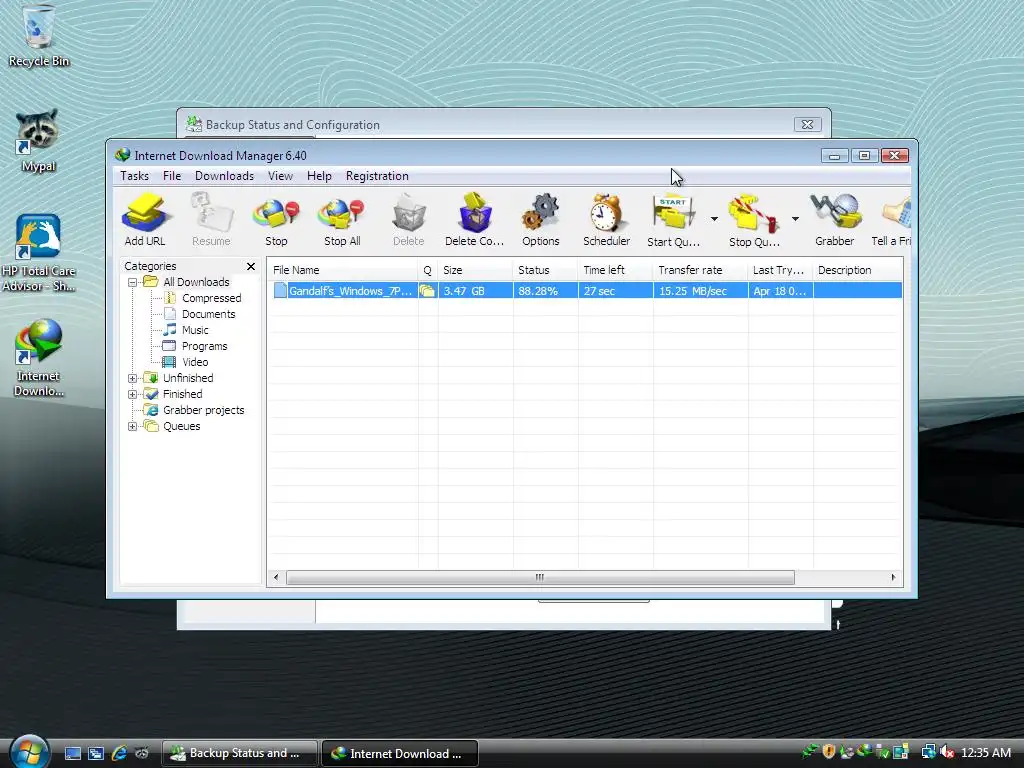Open the Stop Queue dropdown arrow
Screen dimensions: 1024x768
point(795,219)
